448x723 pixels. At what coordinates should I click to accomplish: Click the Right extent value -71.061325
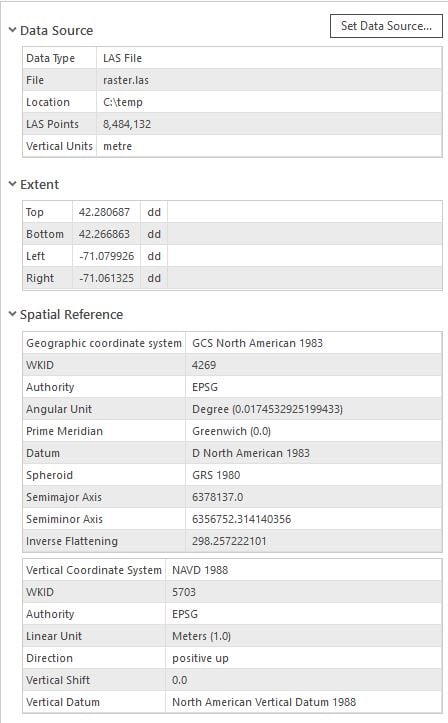coord(106,278)
